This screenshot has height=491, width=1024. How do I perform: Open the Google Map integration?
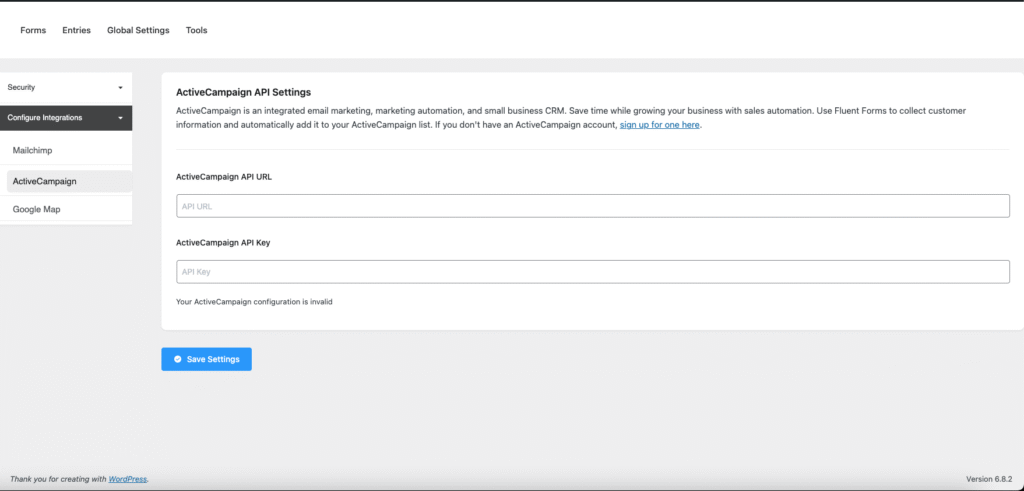pyautogui.click(x=36, y=210)
